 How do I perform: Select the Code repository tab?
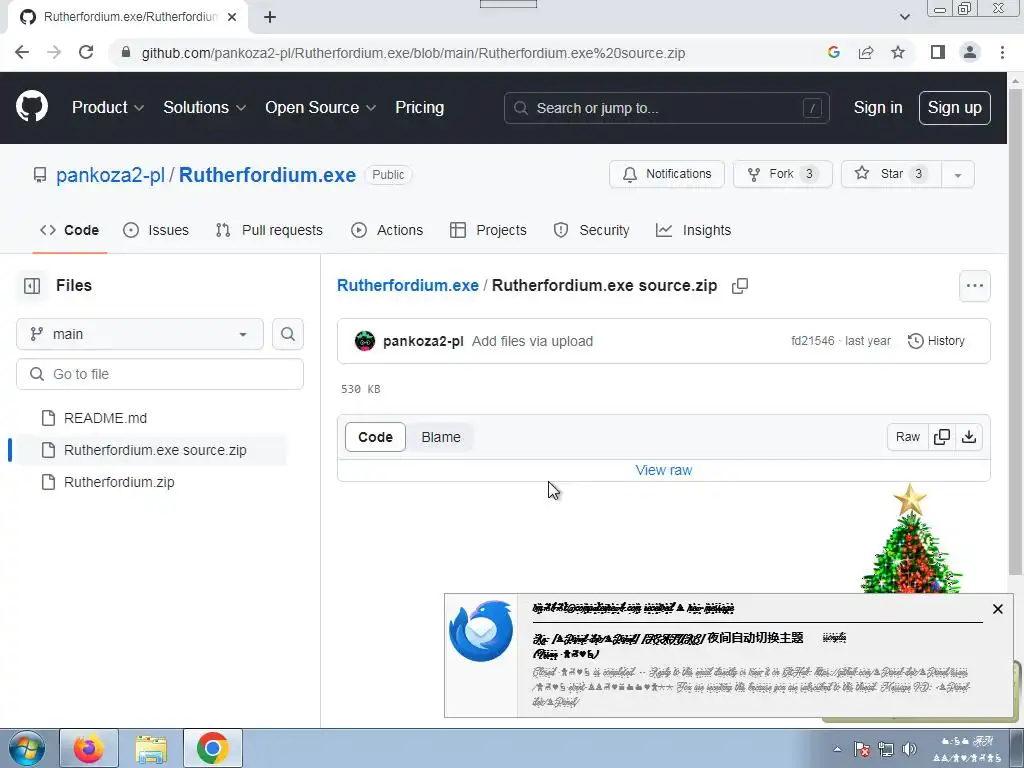69,230
